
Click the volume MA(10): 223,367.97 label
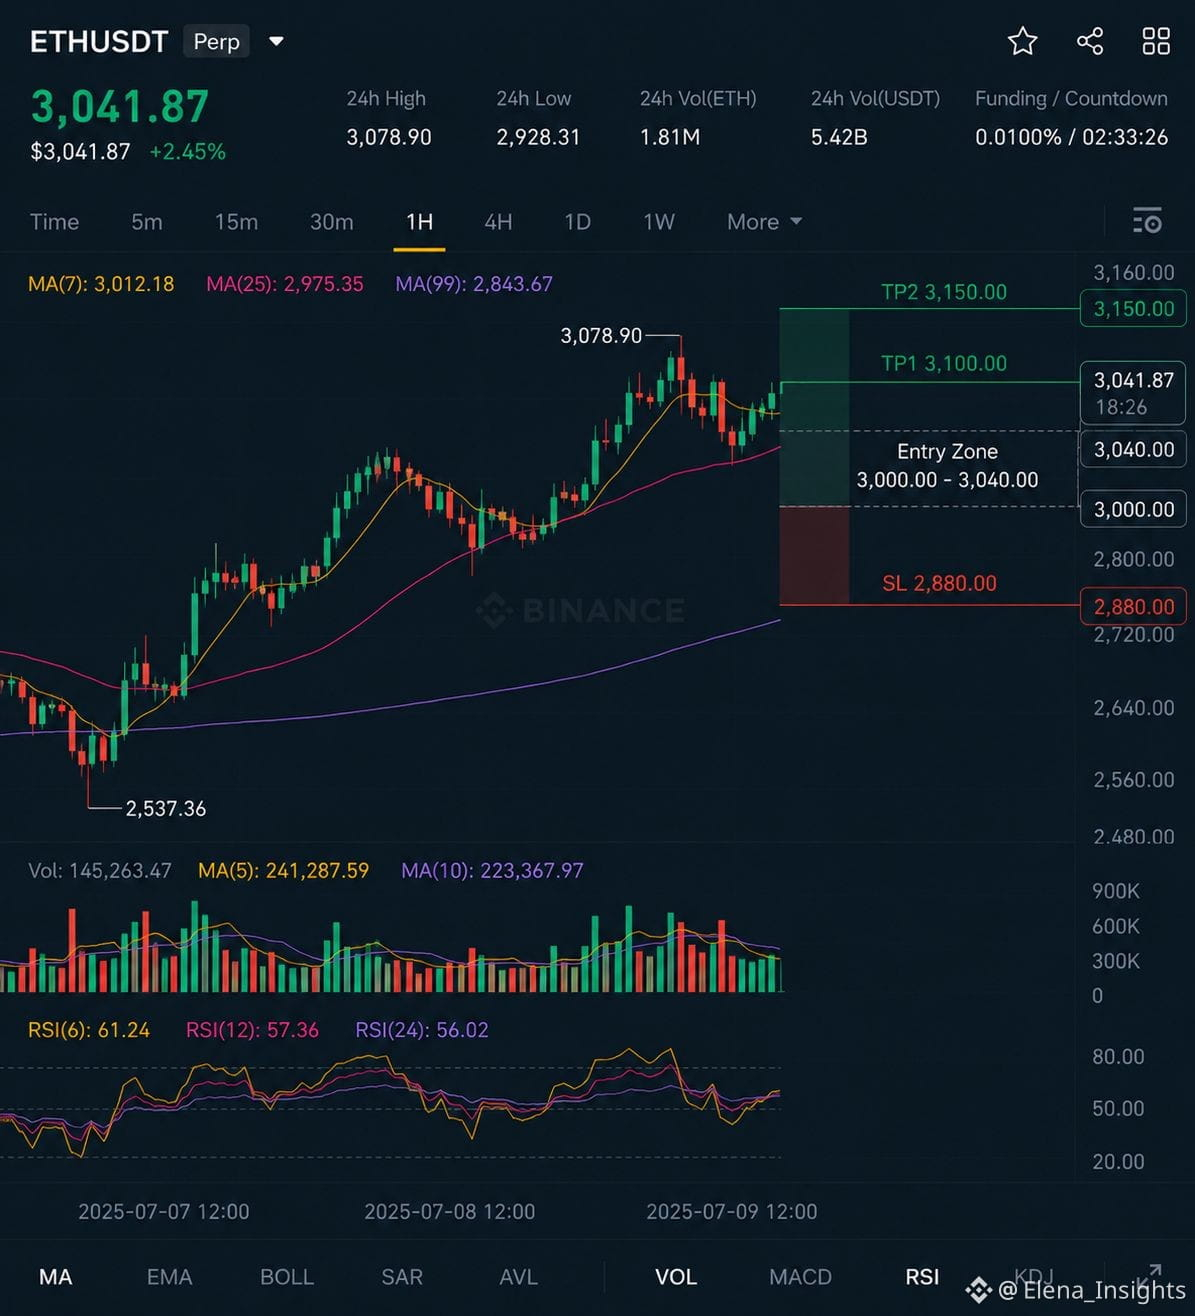click(x=492, y=871)
